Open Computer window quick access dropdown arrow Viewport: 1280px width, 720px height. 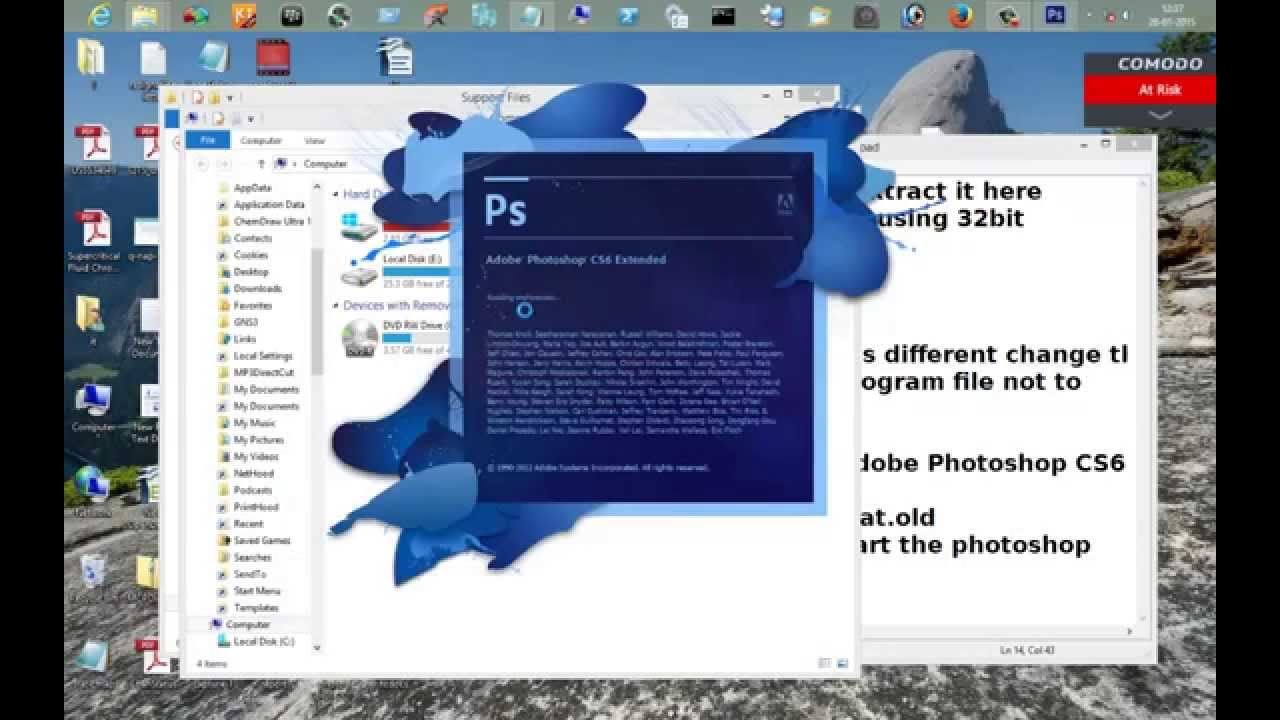250,119
